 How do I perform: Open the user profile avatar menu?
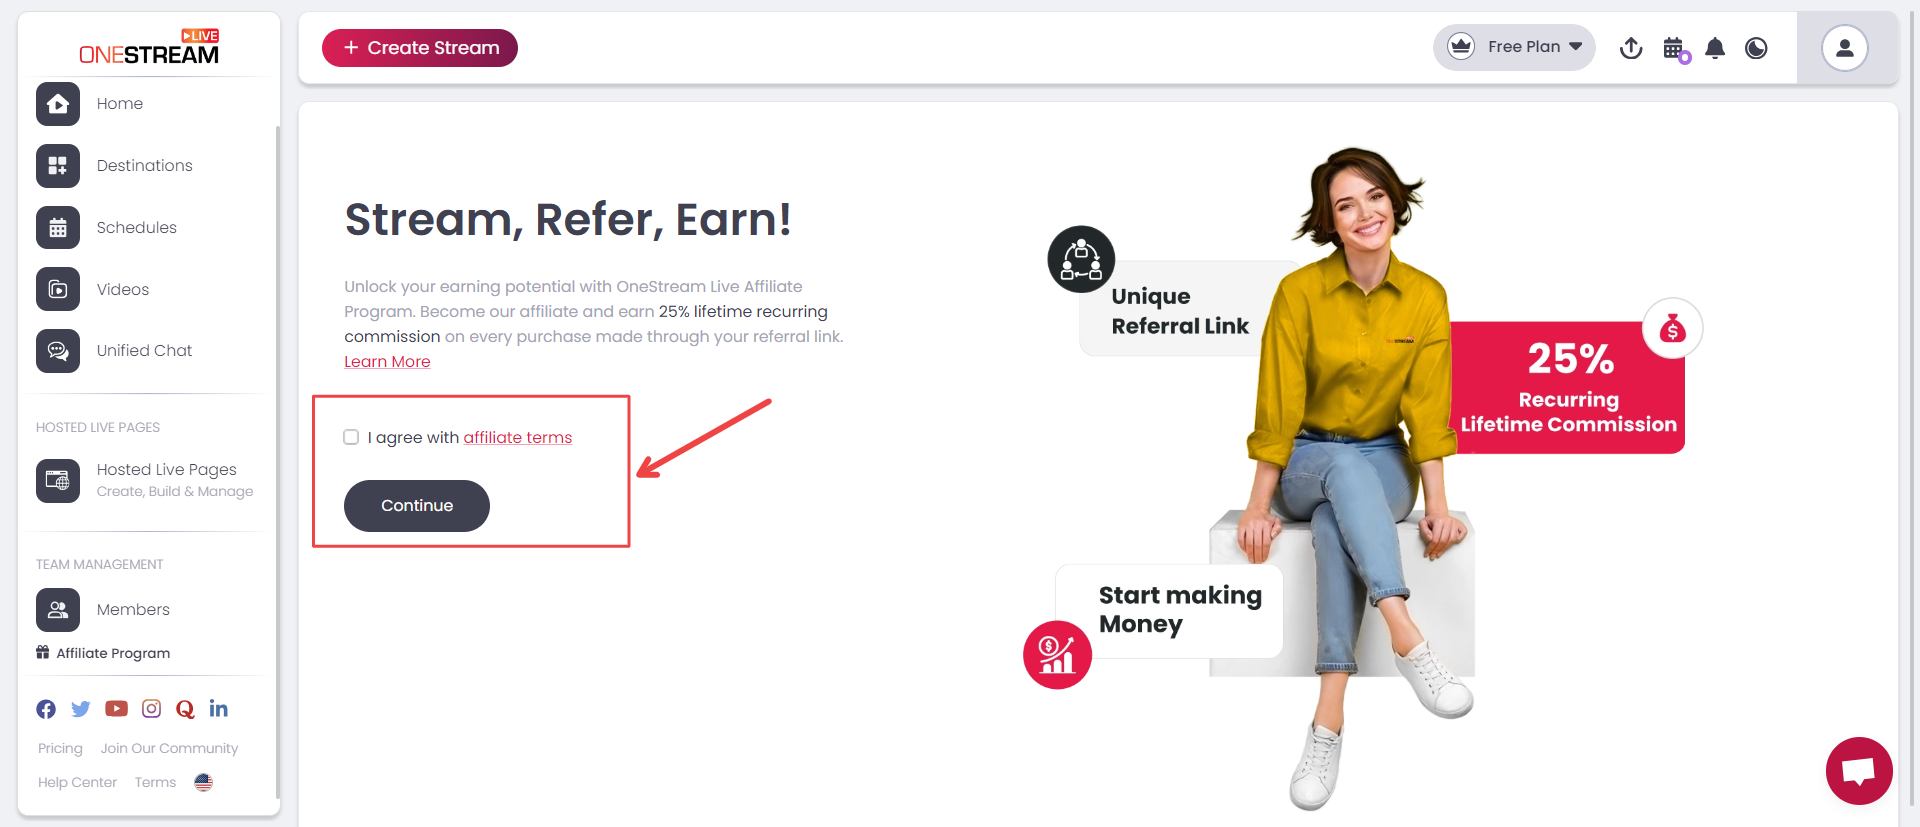(x=1845, y=48)
